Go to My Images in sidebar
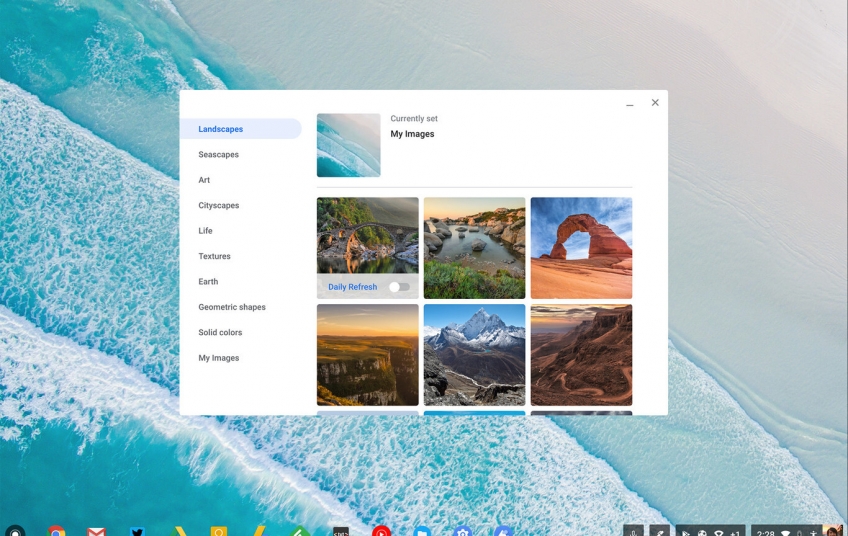 218,358
